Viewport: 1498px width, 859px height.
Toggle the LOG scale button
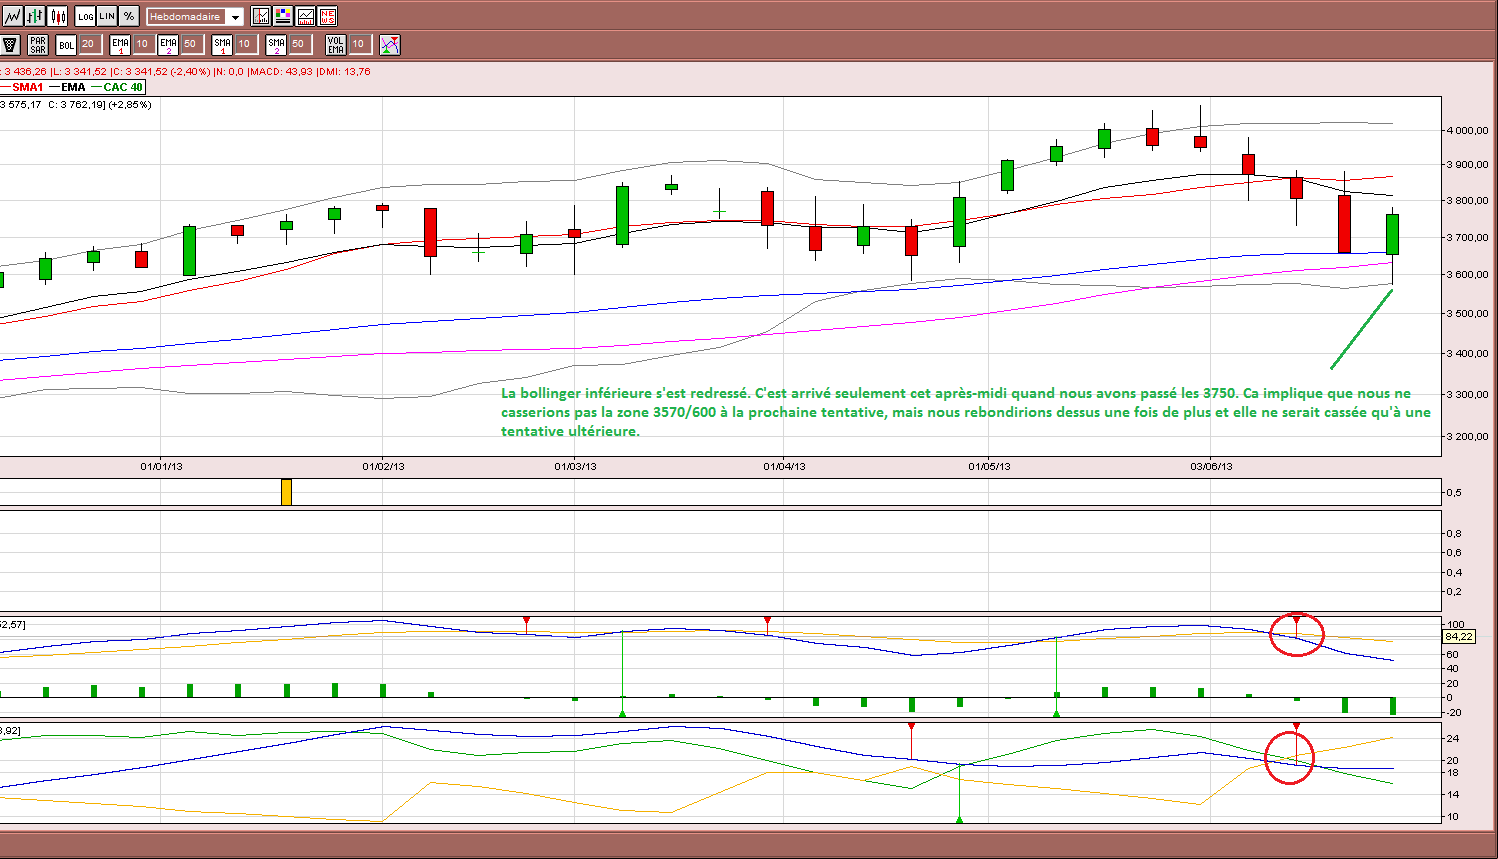[x=85, y=16]
